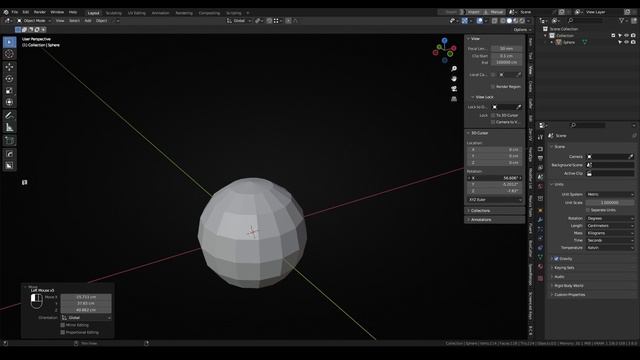Open the XYZ Euler rotation mode dropdown

(x=495, y=200)
